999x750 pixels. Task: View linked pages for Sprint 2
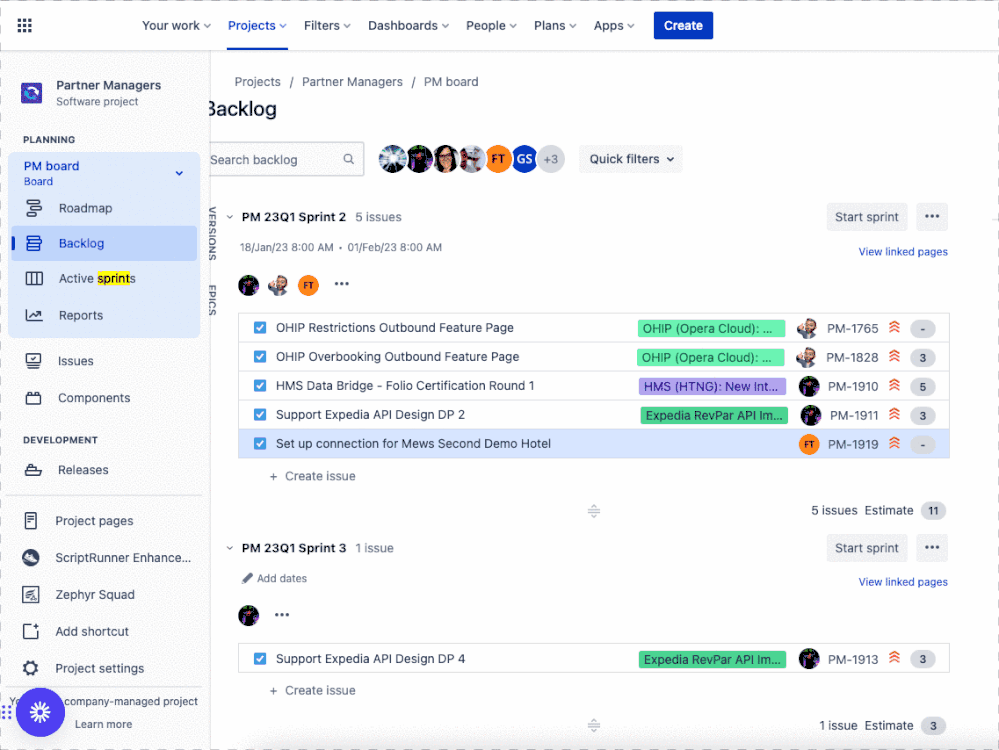(x=903, y=252)
